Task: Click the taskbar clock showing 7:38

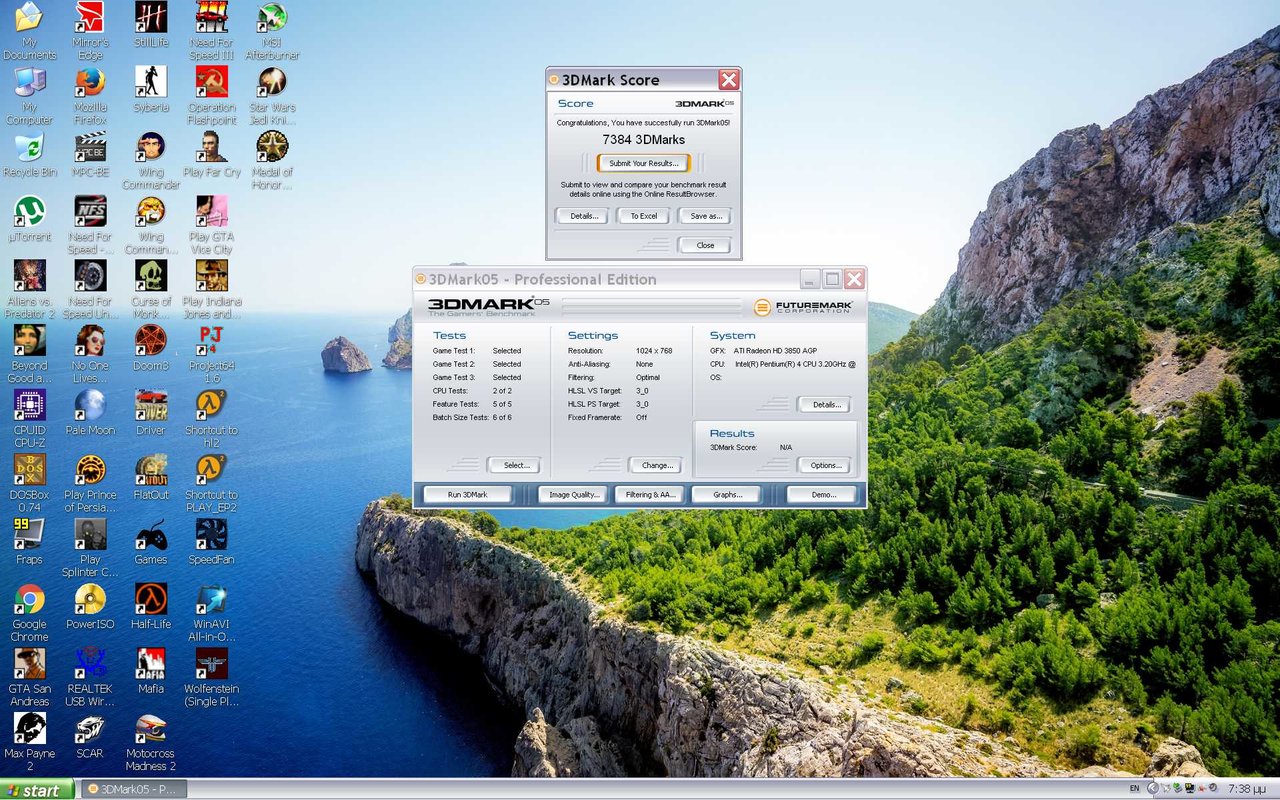Action: click(1247, 789)
